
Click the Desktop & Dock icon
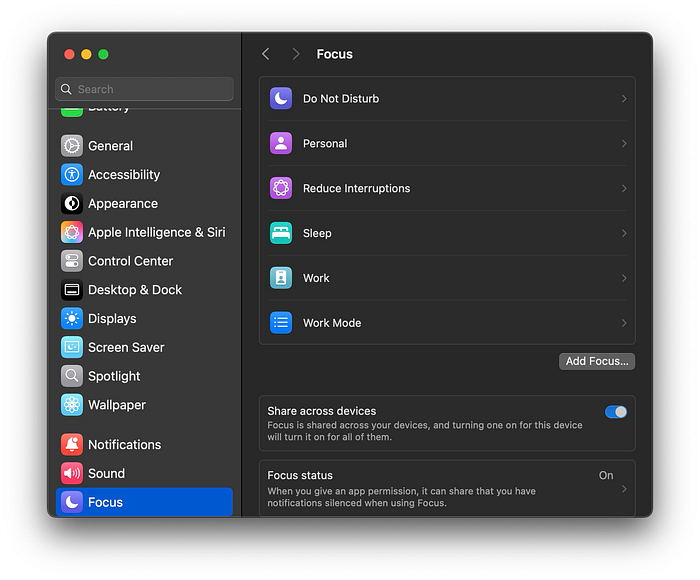[x=72, y=290]
